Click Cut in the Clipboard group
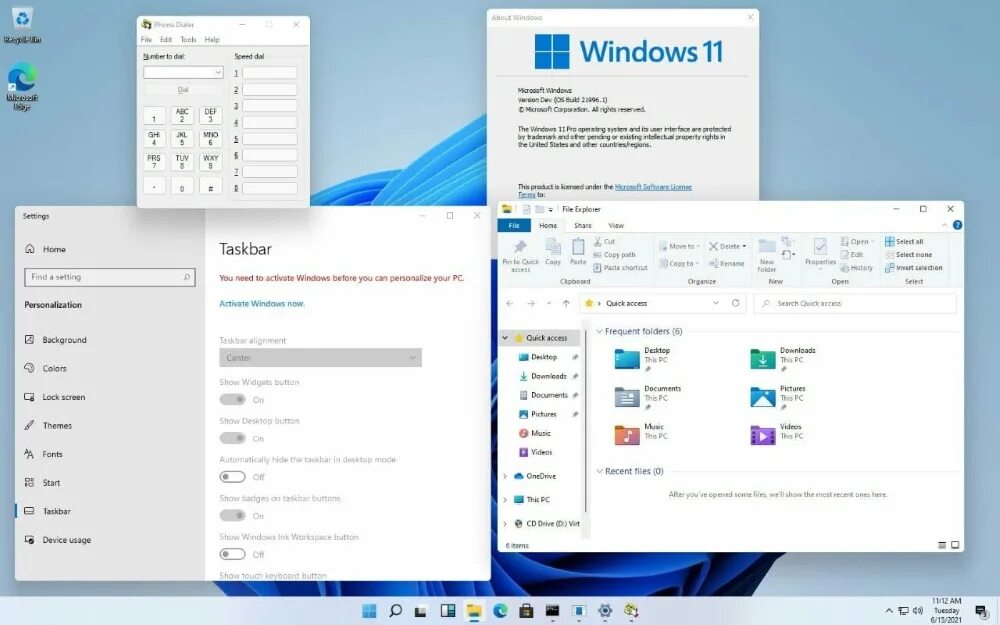The width and height of the screenshot is (1000, 625). pos(605,241)
